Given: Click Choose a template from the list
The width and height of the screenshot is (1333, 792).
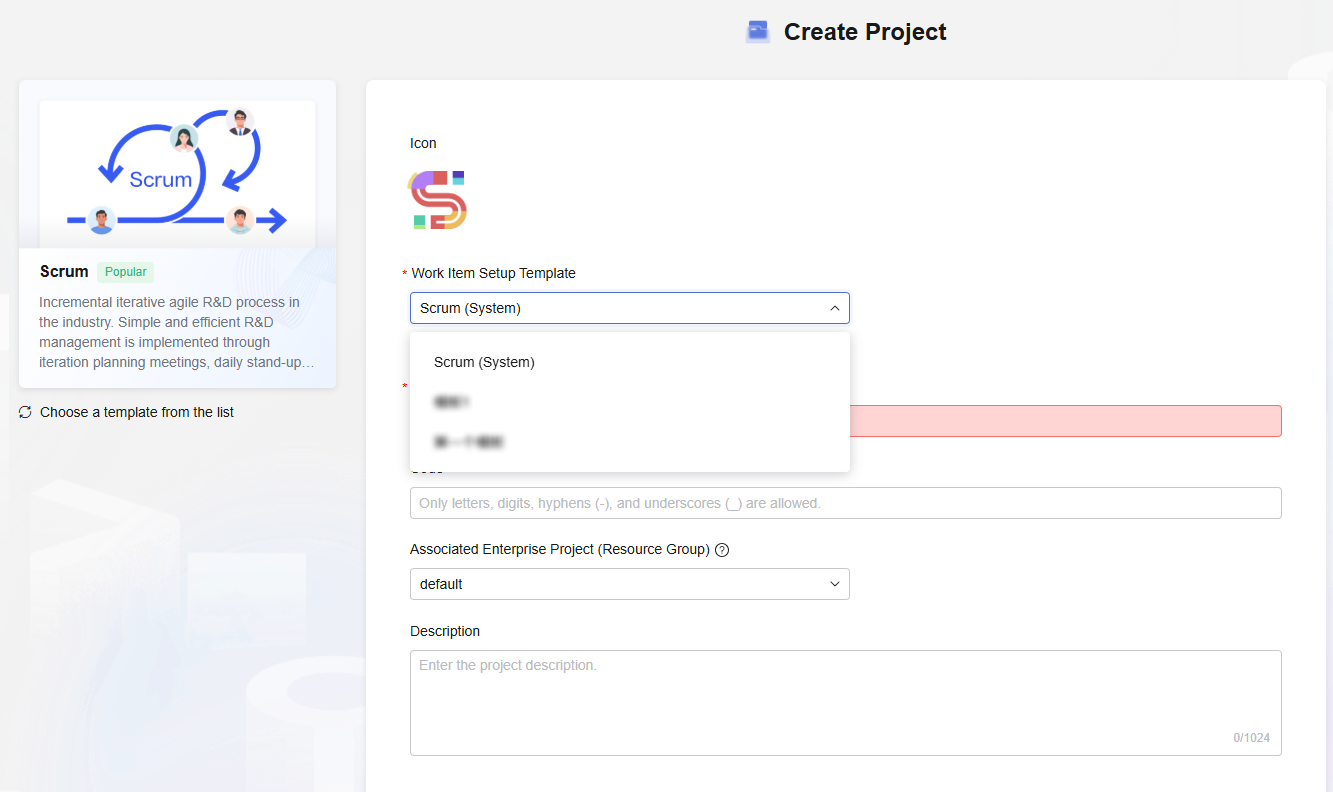Looking at the screenshot, I should [x=137, y=412].
